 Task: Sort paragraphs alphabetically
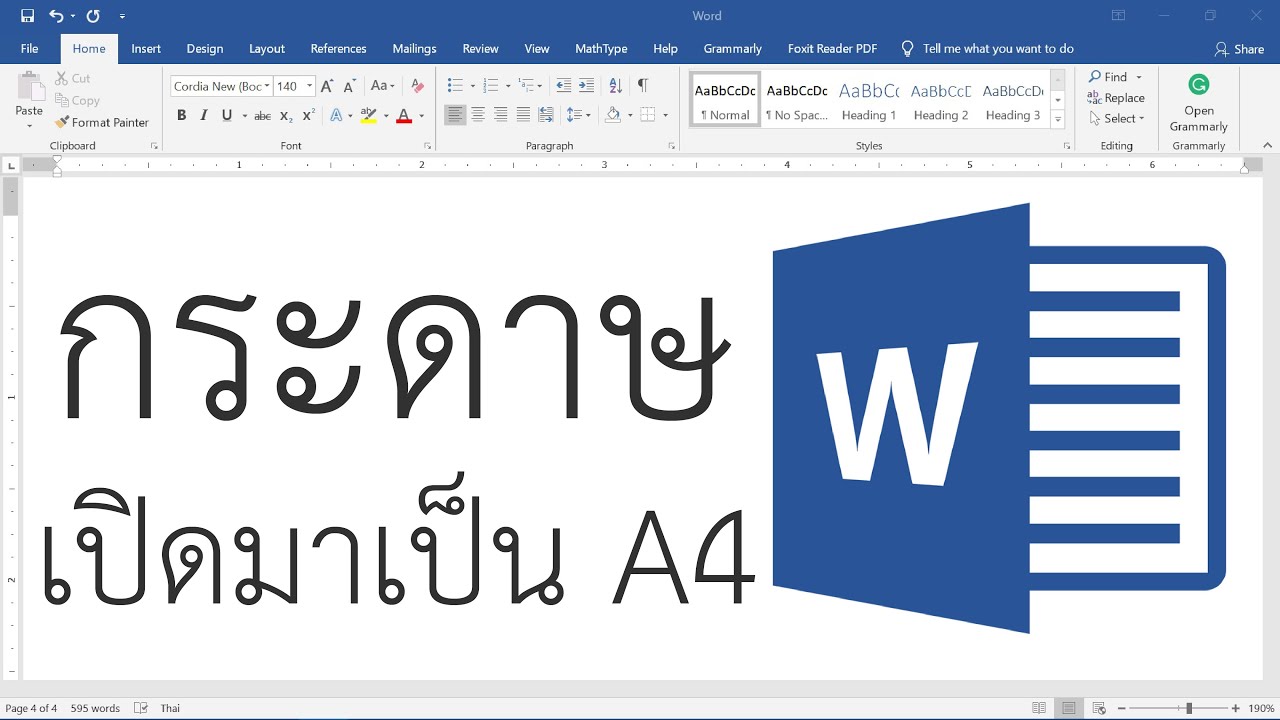pos(615,86)
